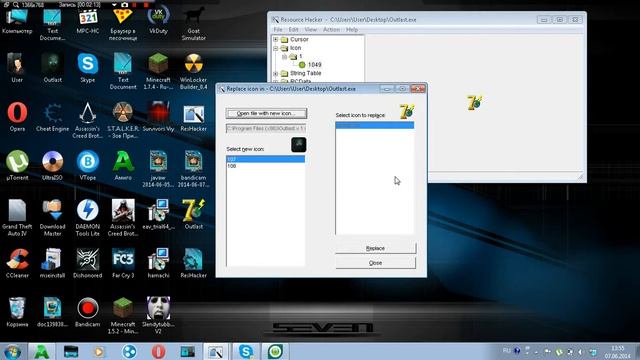
Task: Click the Far Cry 3 desktop icon
Action: click(123, 263)
